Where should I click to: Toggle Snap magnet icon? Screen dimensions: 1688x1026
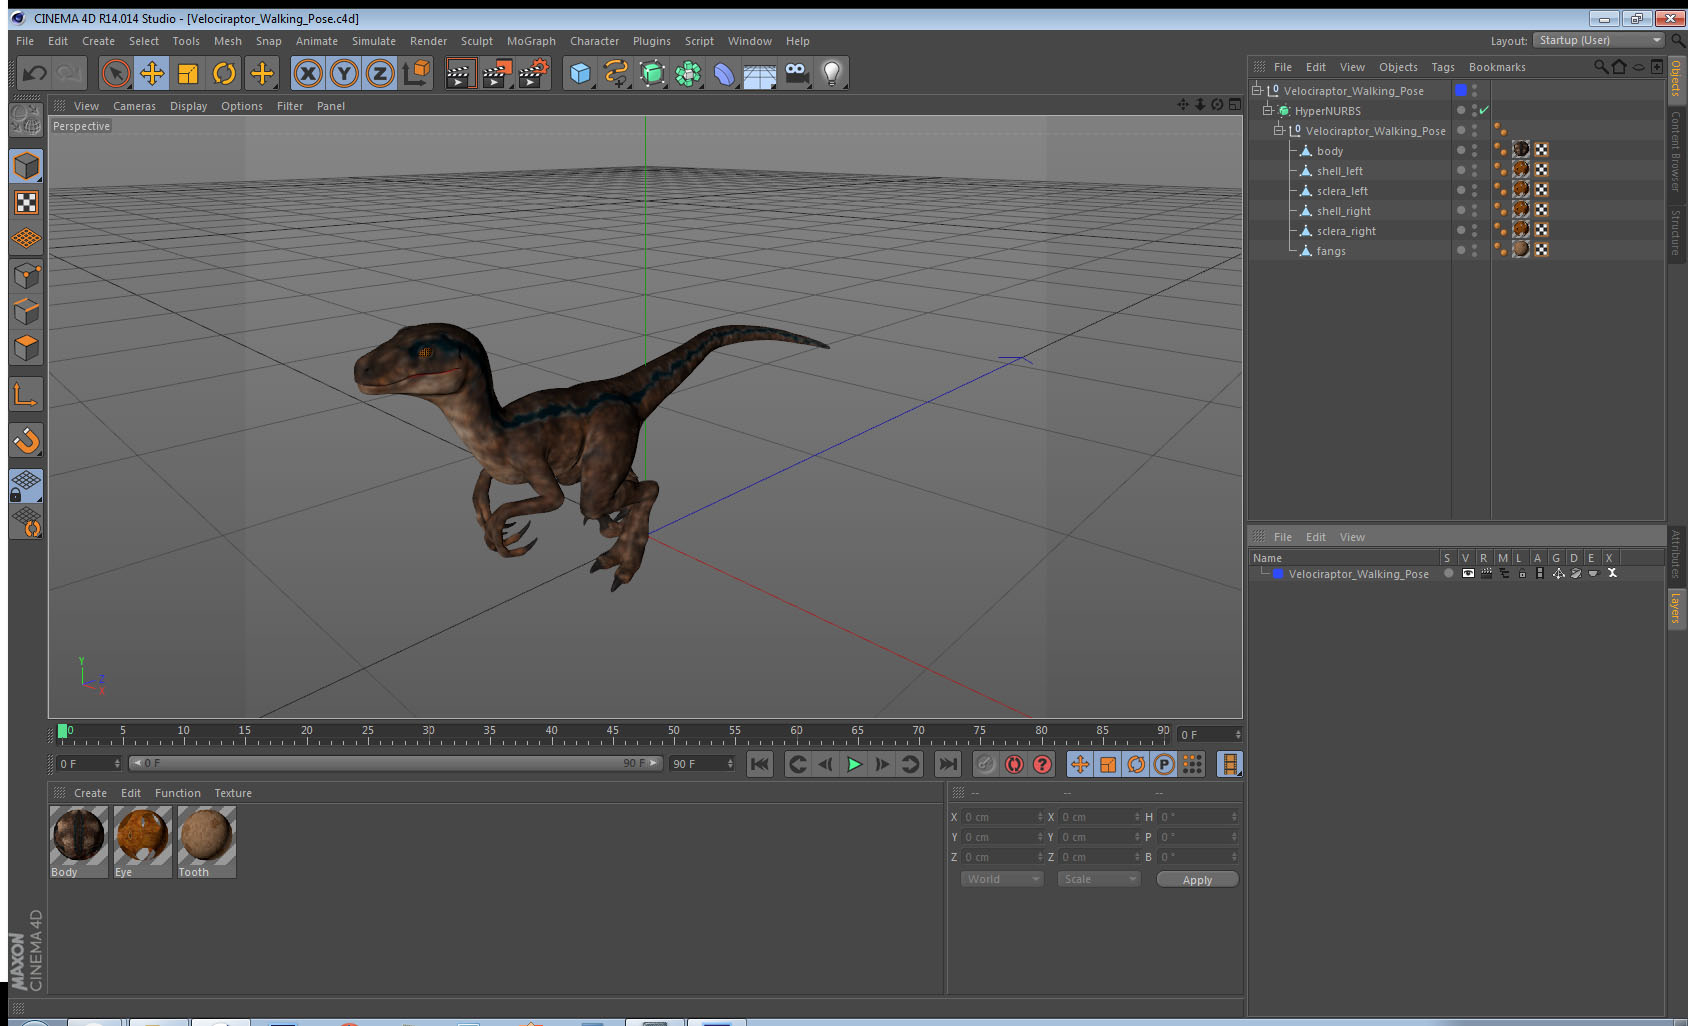pyautogui.click(x=26, y=440)
